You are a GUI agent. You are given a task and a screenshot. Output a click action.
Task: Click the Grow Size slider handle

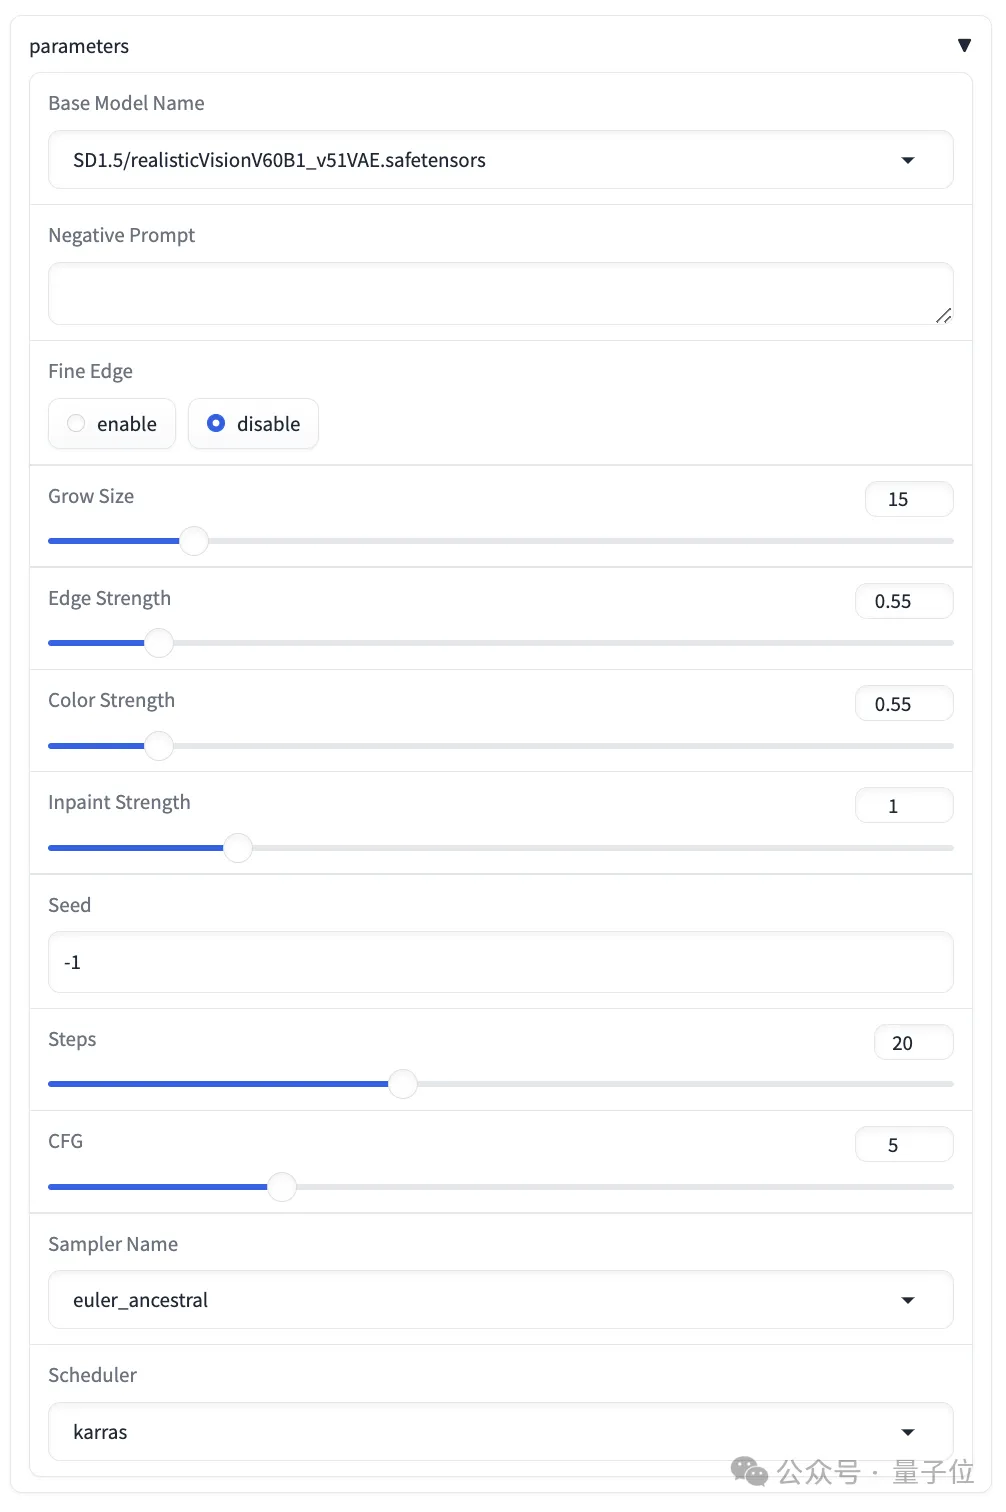[193, 541]
